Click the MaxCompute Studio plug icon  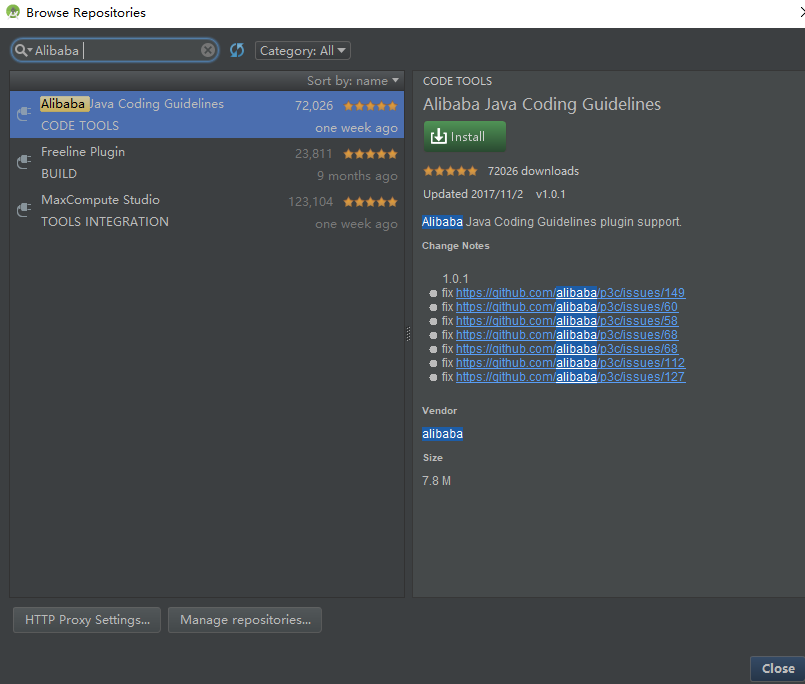coord(24,210)
